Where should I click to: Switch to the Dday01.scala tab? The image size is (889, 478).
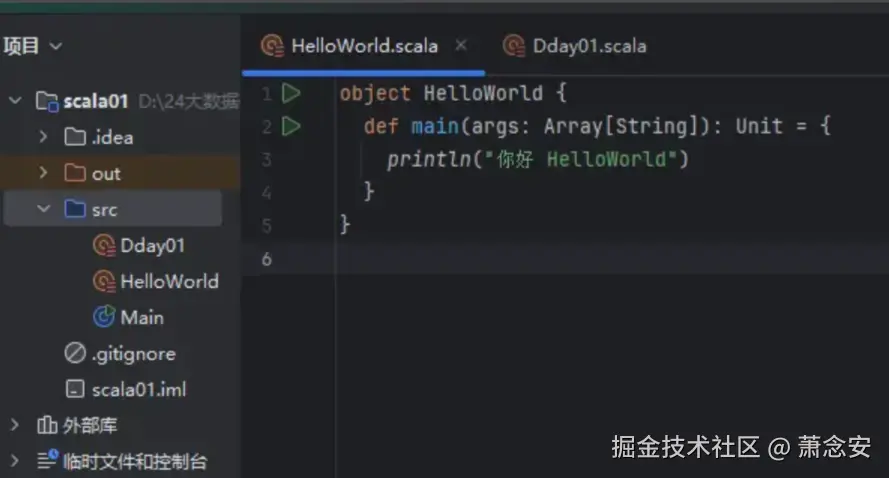point(574,46)
